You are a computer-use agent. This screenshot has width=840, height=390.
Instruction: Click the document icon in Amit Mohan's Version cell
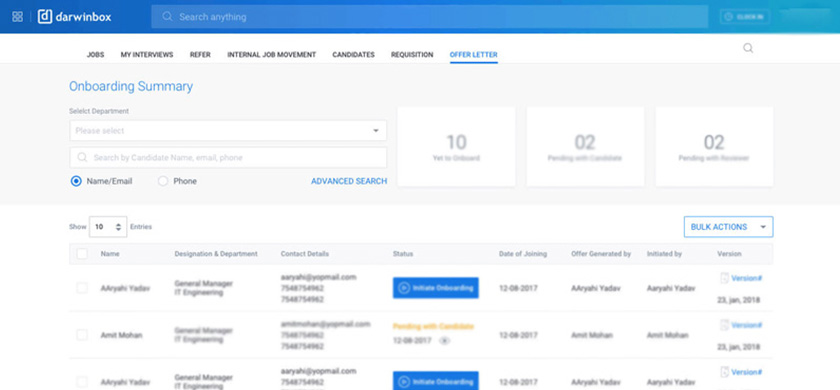(724, 325)
